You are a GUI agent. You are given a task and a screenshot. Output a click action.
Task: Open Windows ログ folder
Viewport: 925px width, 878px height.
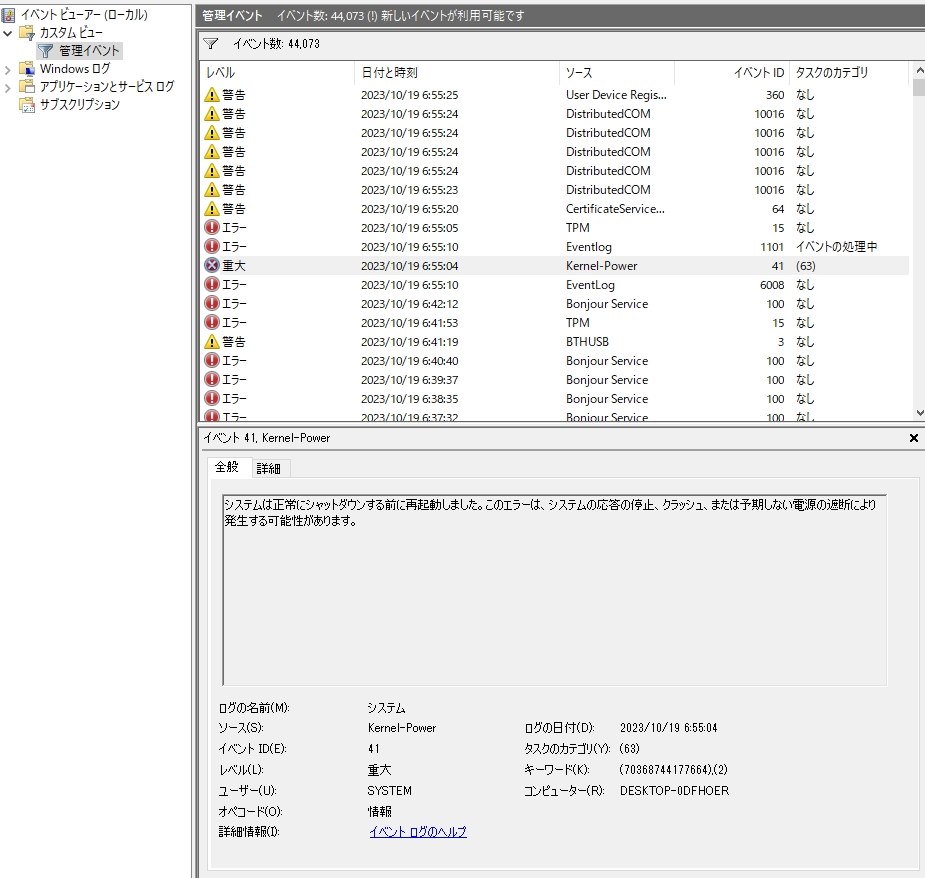pyautogui.click(x=75, y=69)
